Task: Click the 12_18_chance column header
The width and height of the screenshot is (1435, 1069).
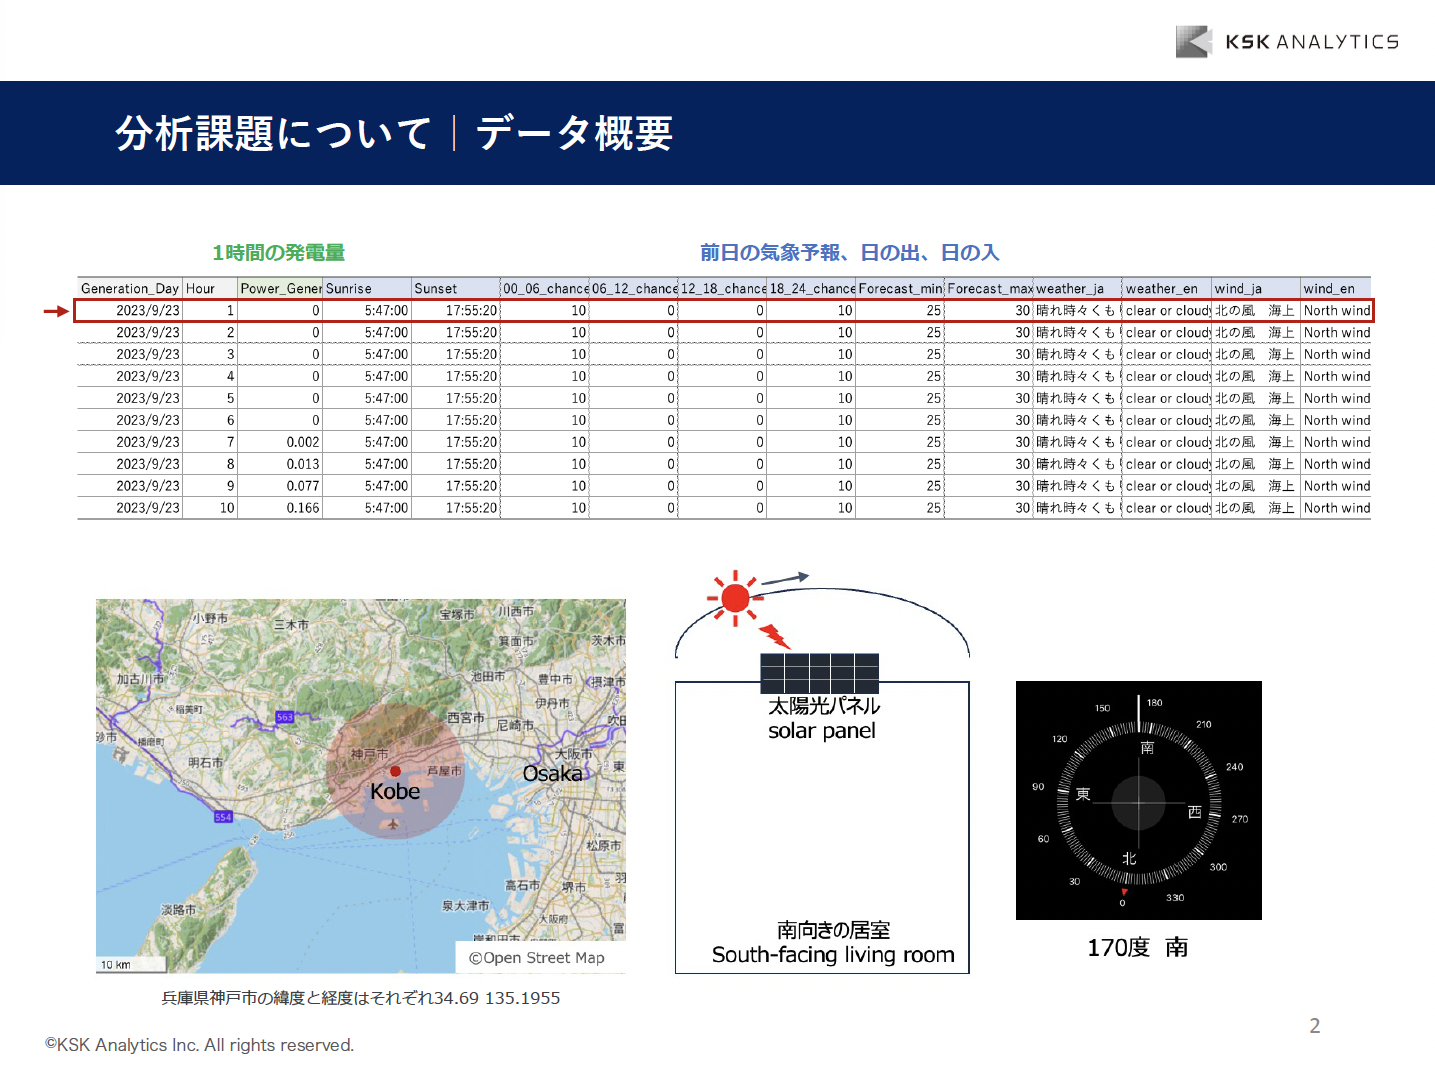Action: (723, 288)
